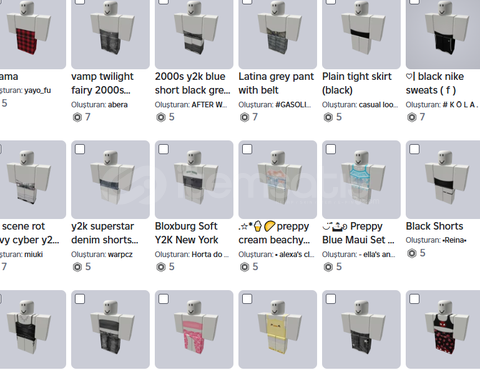The image size is (480, 370).
Task: Tick checkbox on yellow outfit item
Action: pyautogui.click(x=247, y=299)
